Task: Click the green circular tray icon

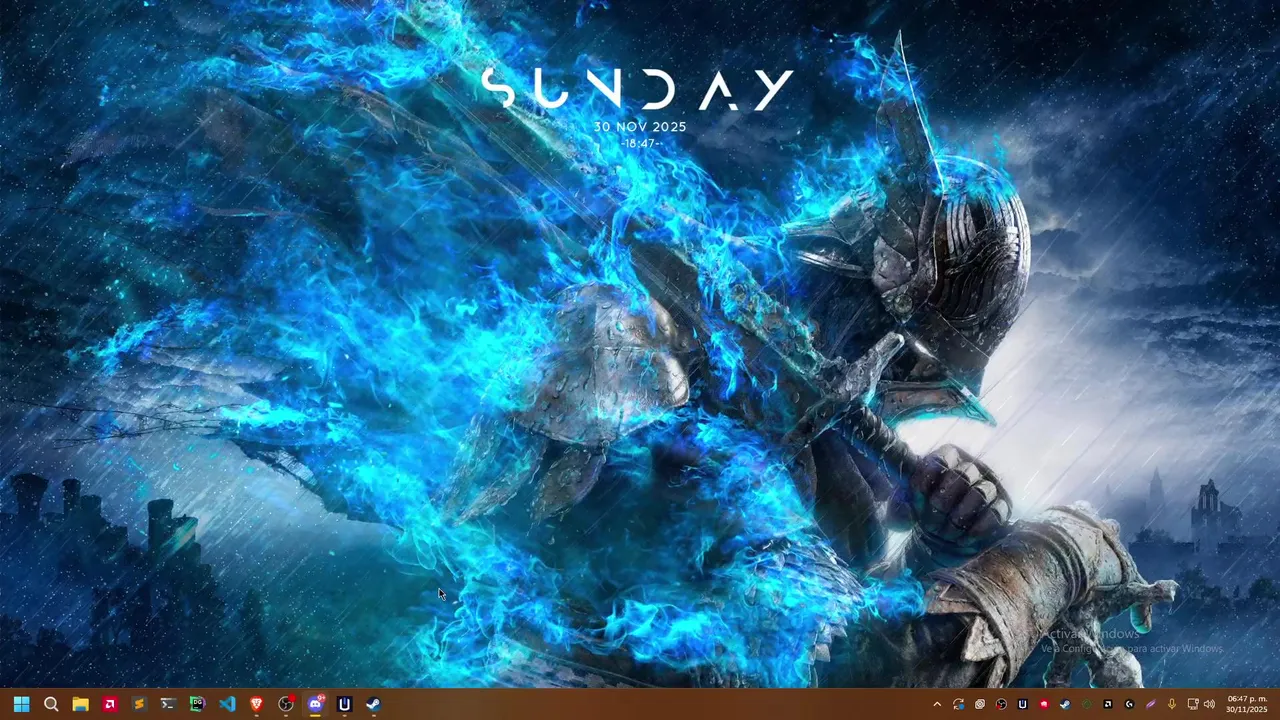Action: [x=1087, y=704]
